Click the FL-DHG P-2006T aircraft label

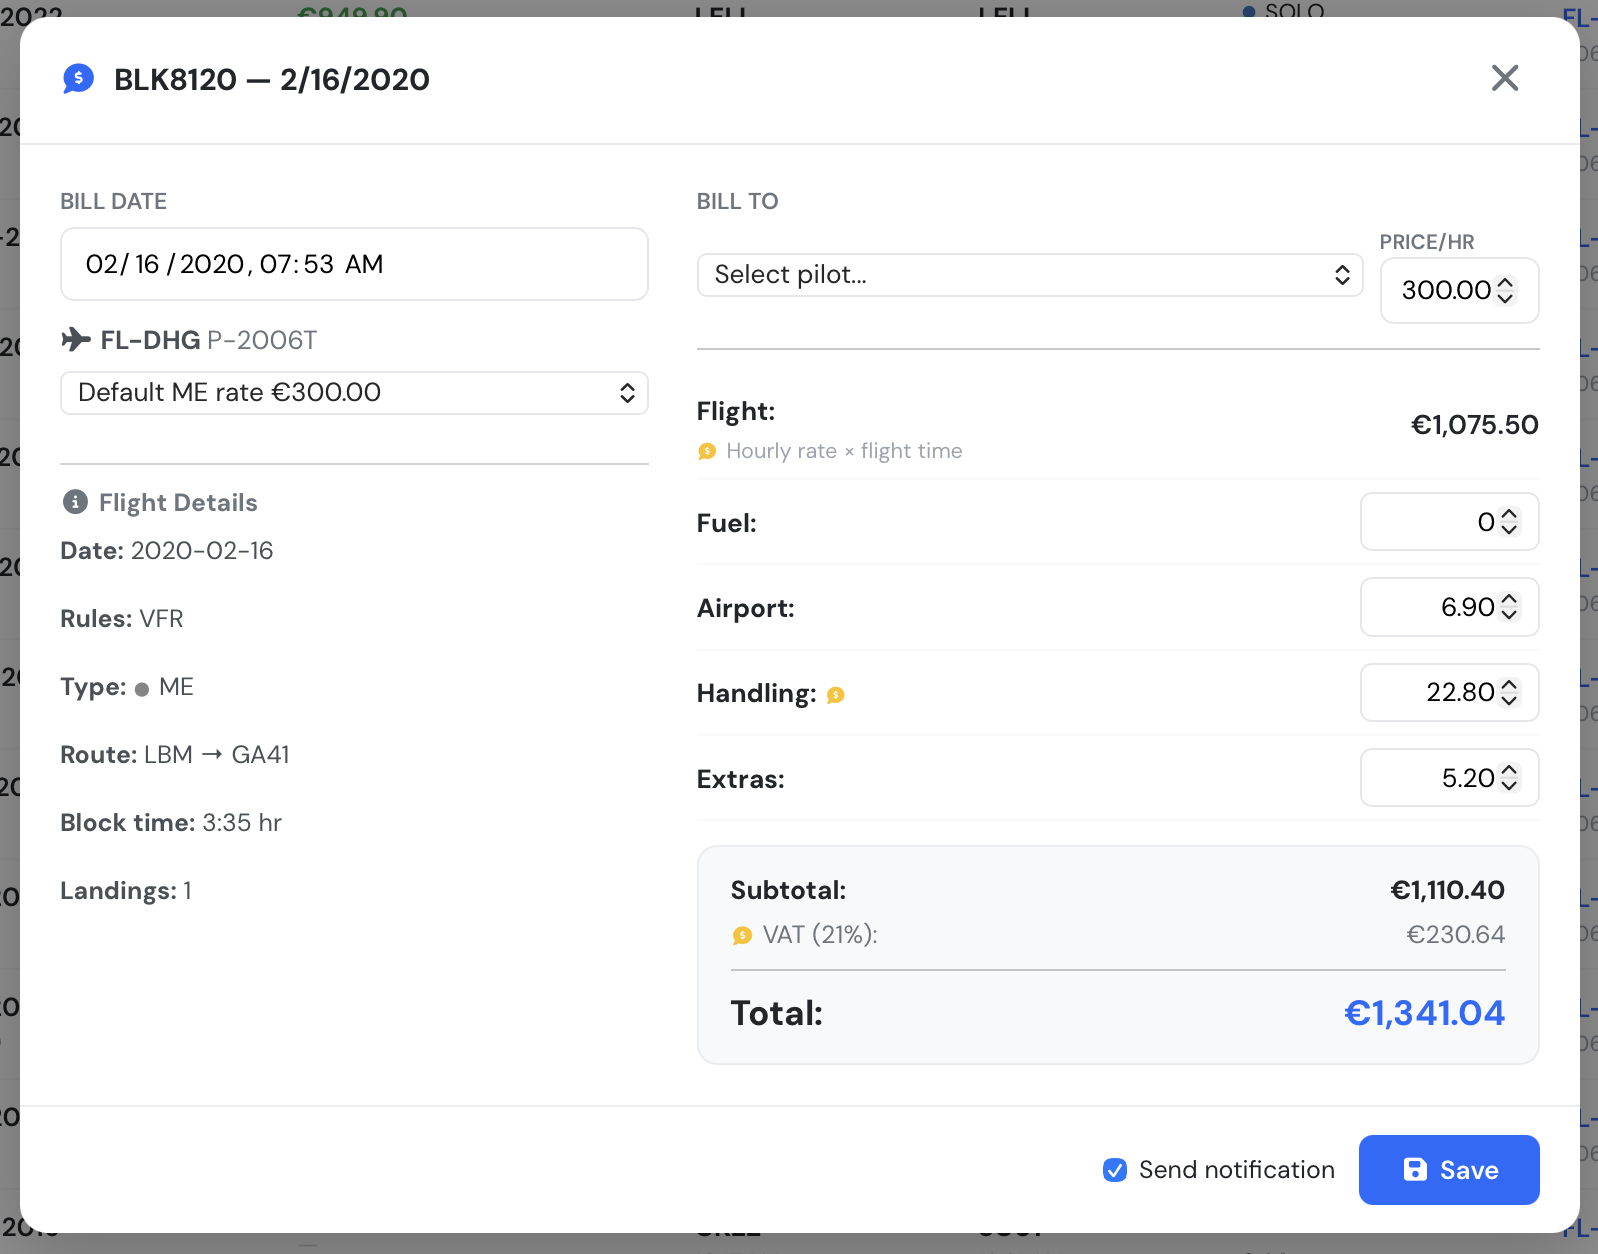[208, 340]
